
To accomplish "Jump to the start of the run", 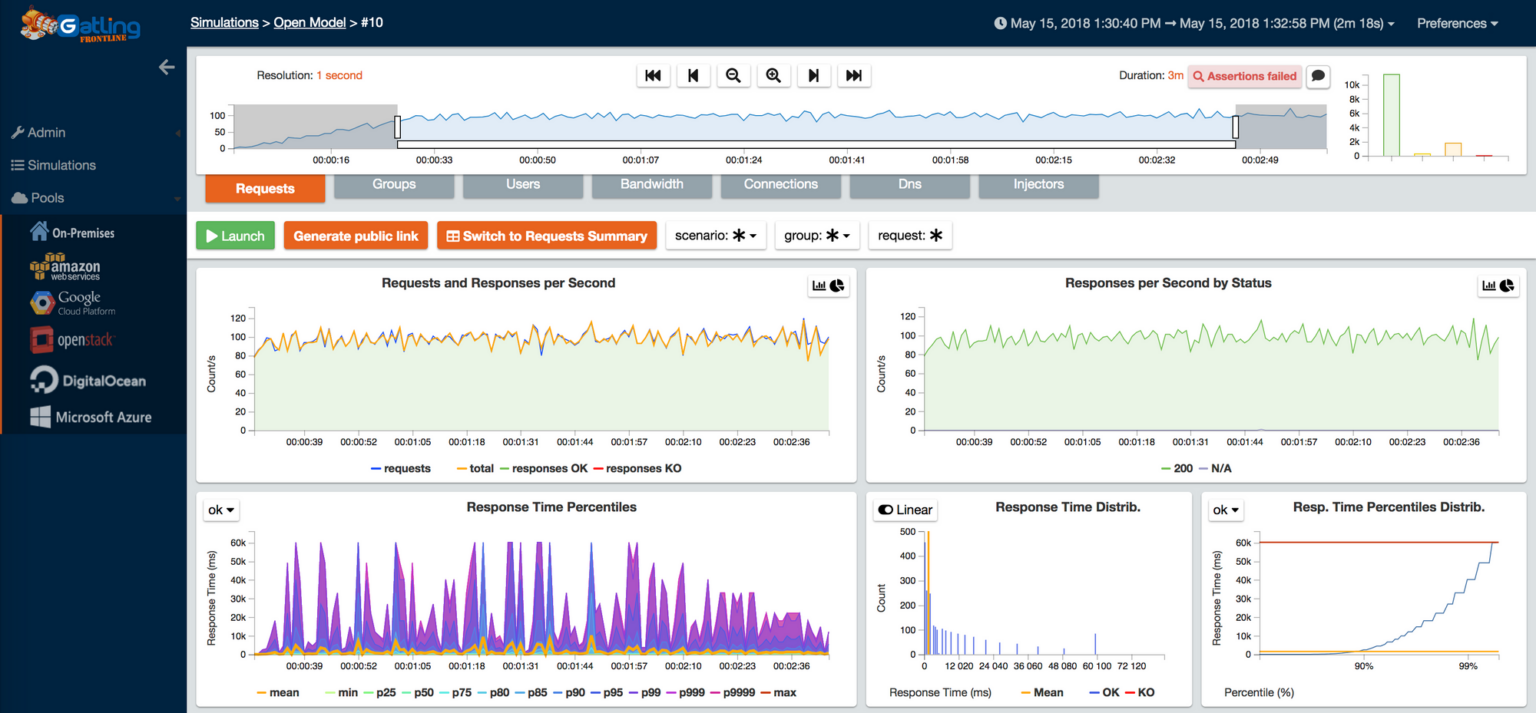I will click(x=654, y=75).
